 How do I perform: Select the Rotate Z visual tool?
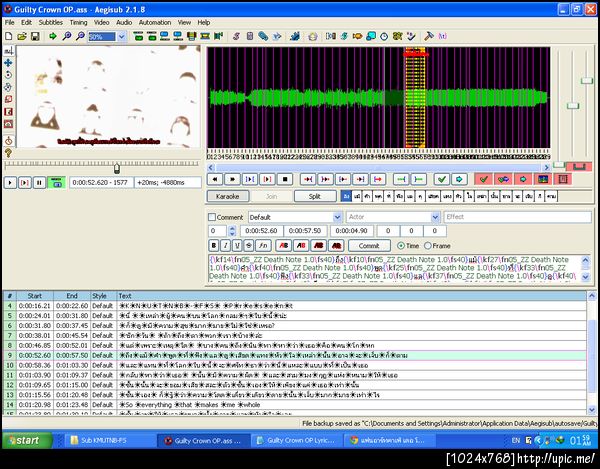8,75
